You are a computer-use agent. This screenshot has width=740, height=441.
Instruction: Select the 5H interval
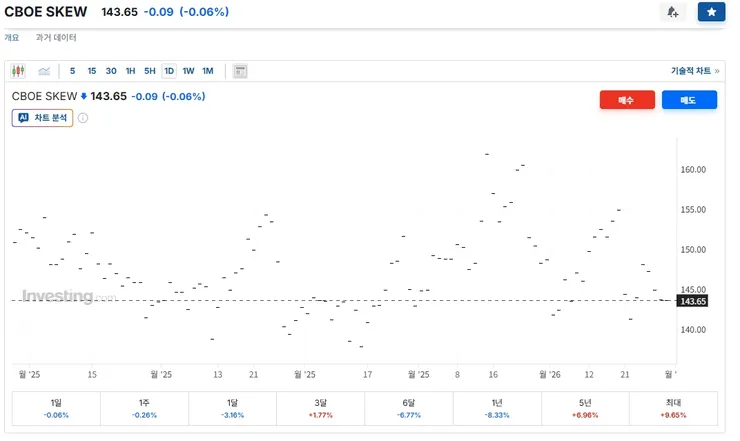[x=150, y=71]
